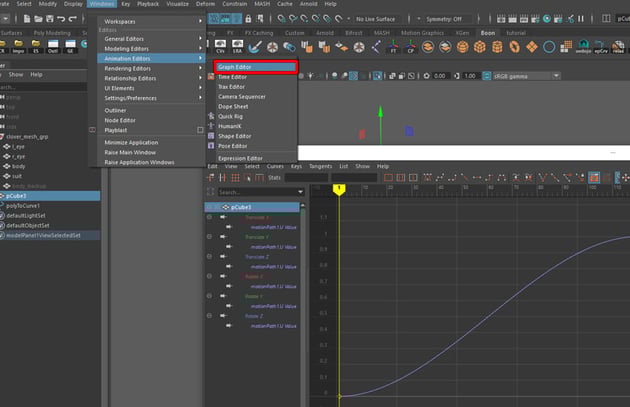Select Dope Sheet from the submenu
Image resolution: width=630 pixels, height=407 pixels.
pos(232,106)
